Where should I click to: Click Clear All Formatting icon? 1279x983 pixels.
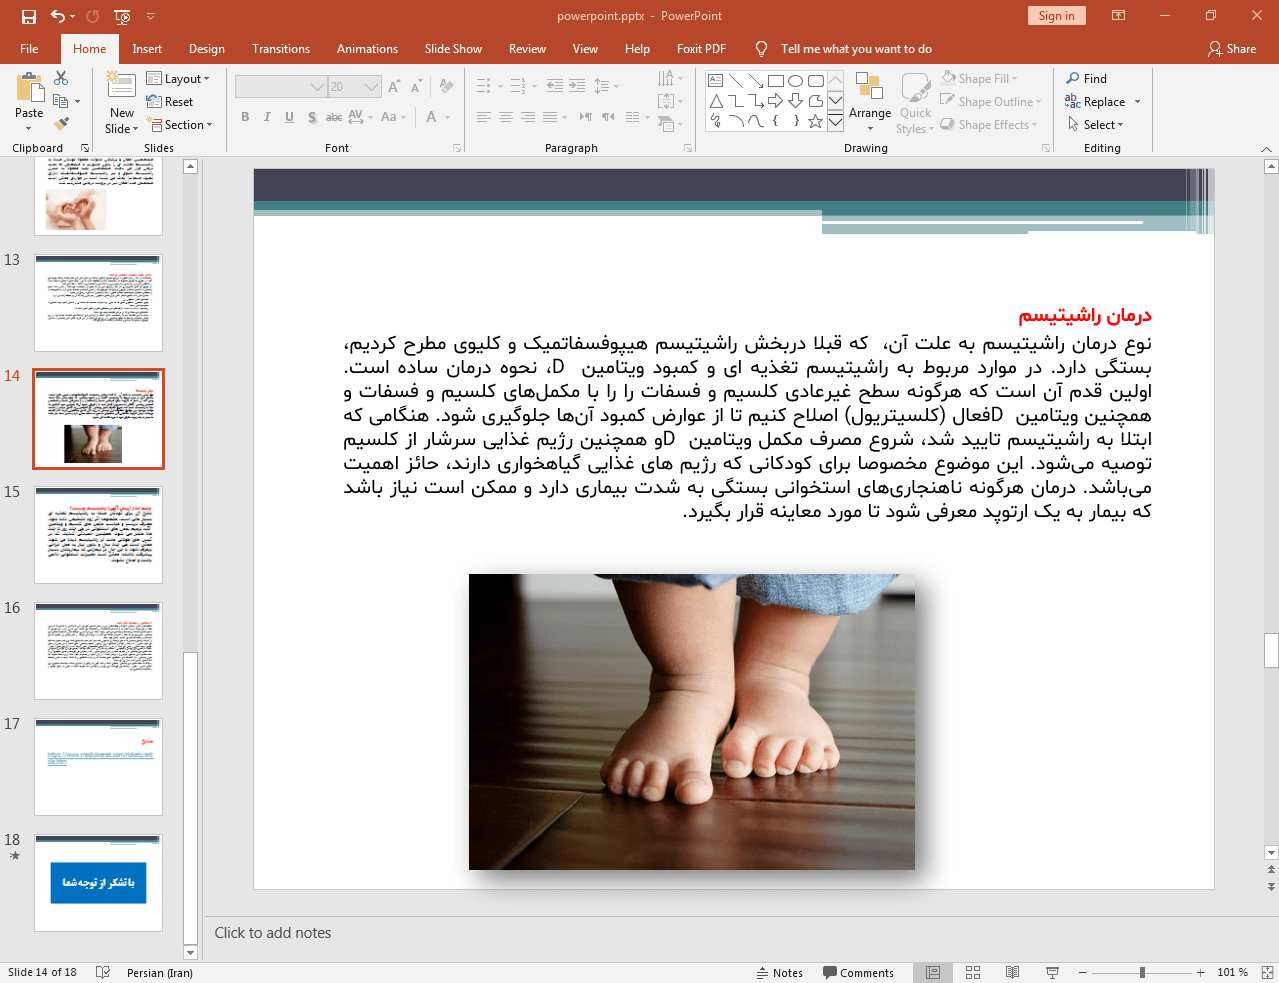pos(446,87)
